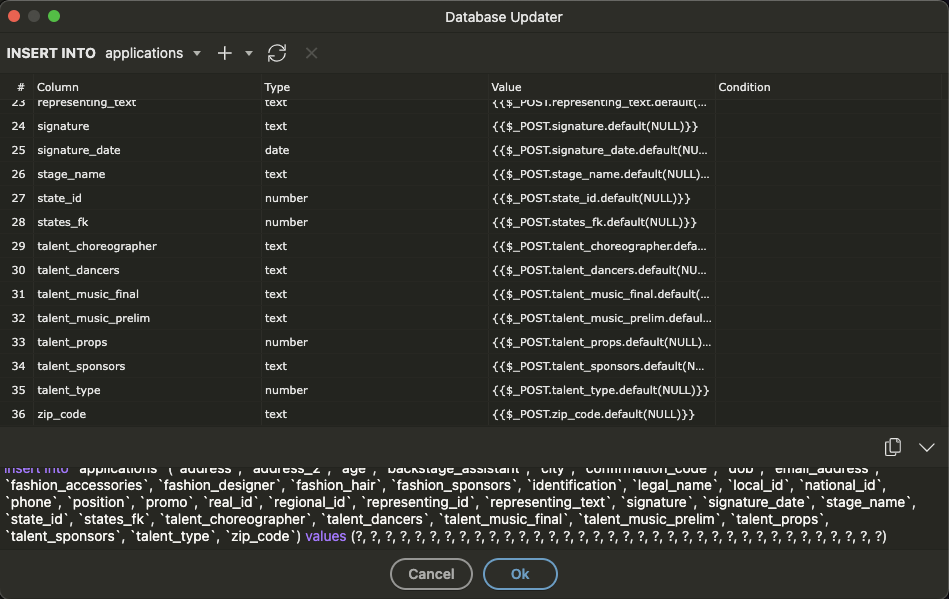Edit the value for talent_type

coord(600,390)
